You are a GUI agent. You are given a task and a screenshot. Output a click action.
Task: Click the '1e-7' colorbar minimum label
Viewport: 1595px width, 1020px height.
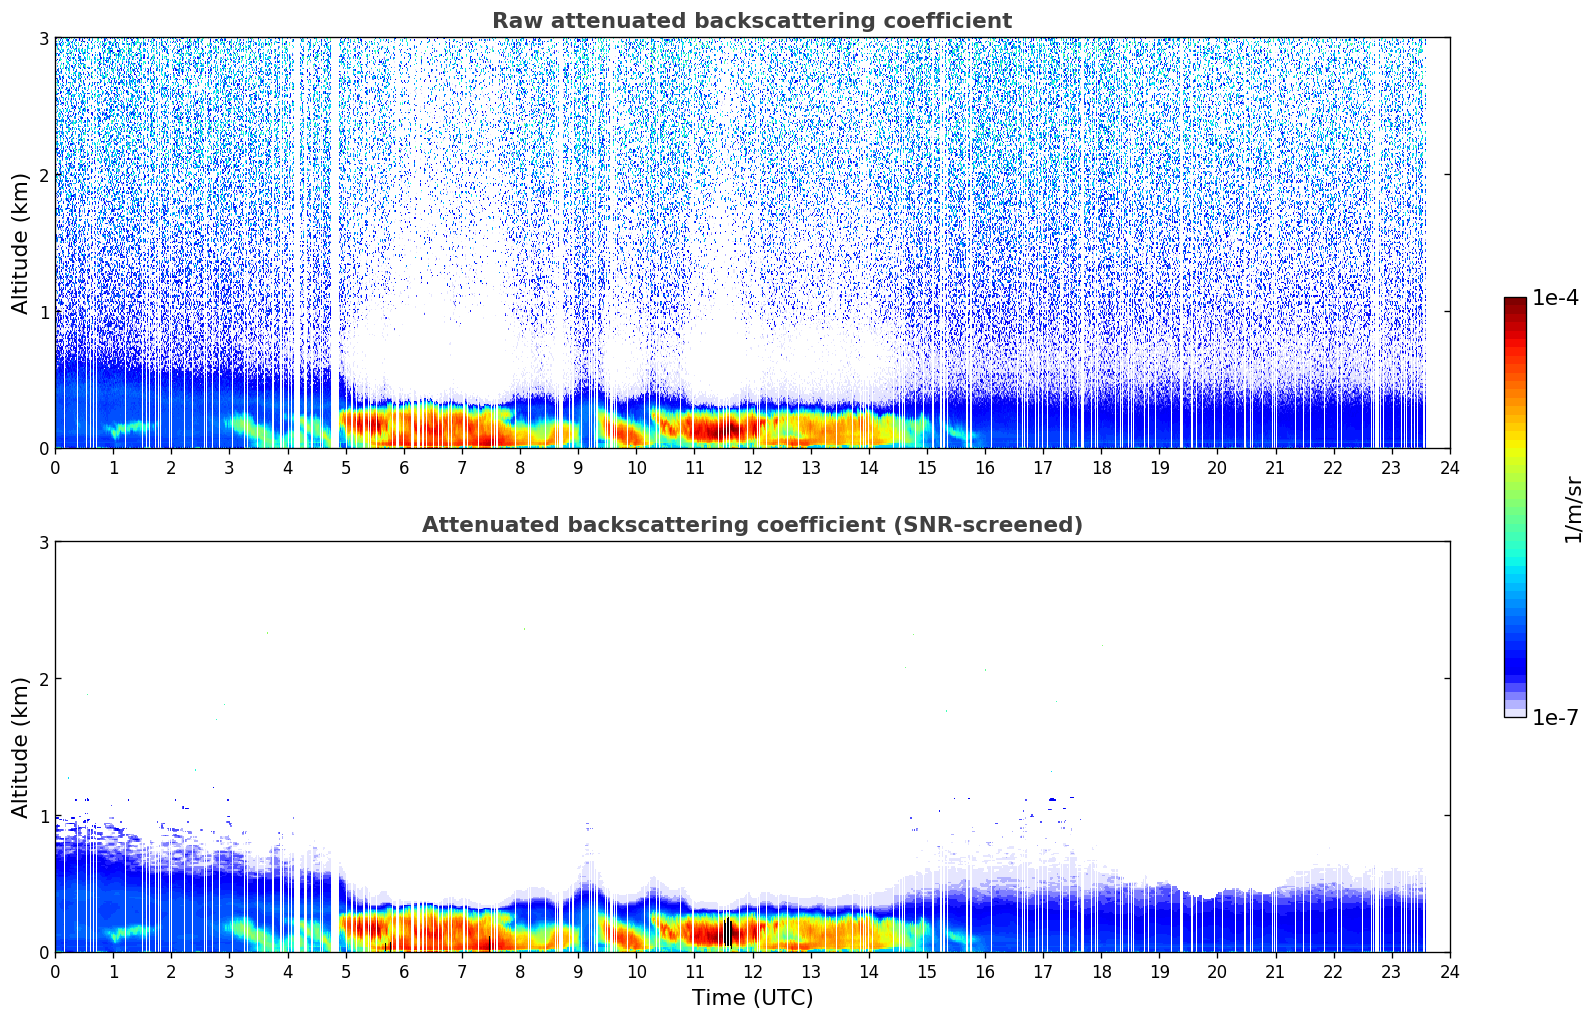1555,718
